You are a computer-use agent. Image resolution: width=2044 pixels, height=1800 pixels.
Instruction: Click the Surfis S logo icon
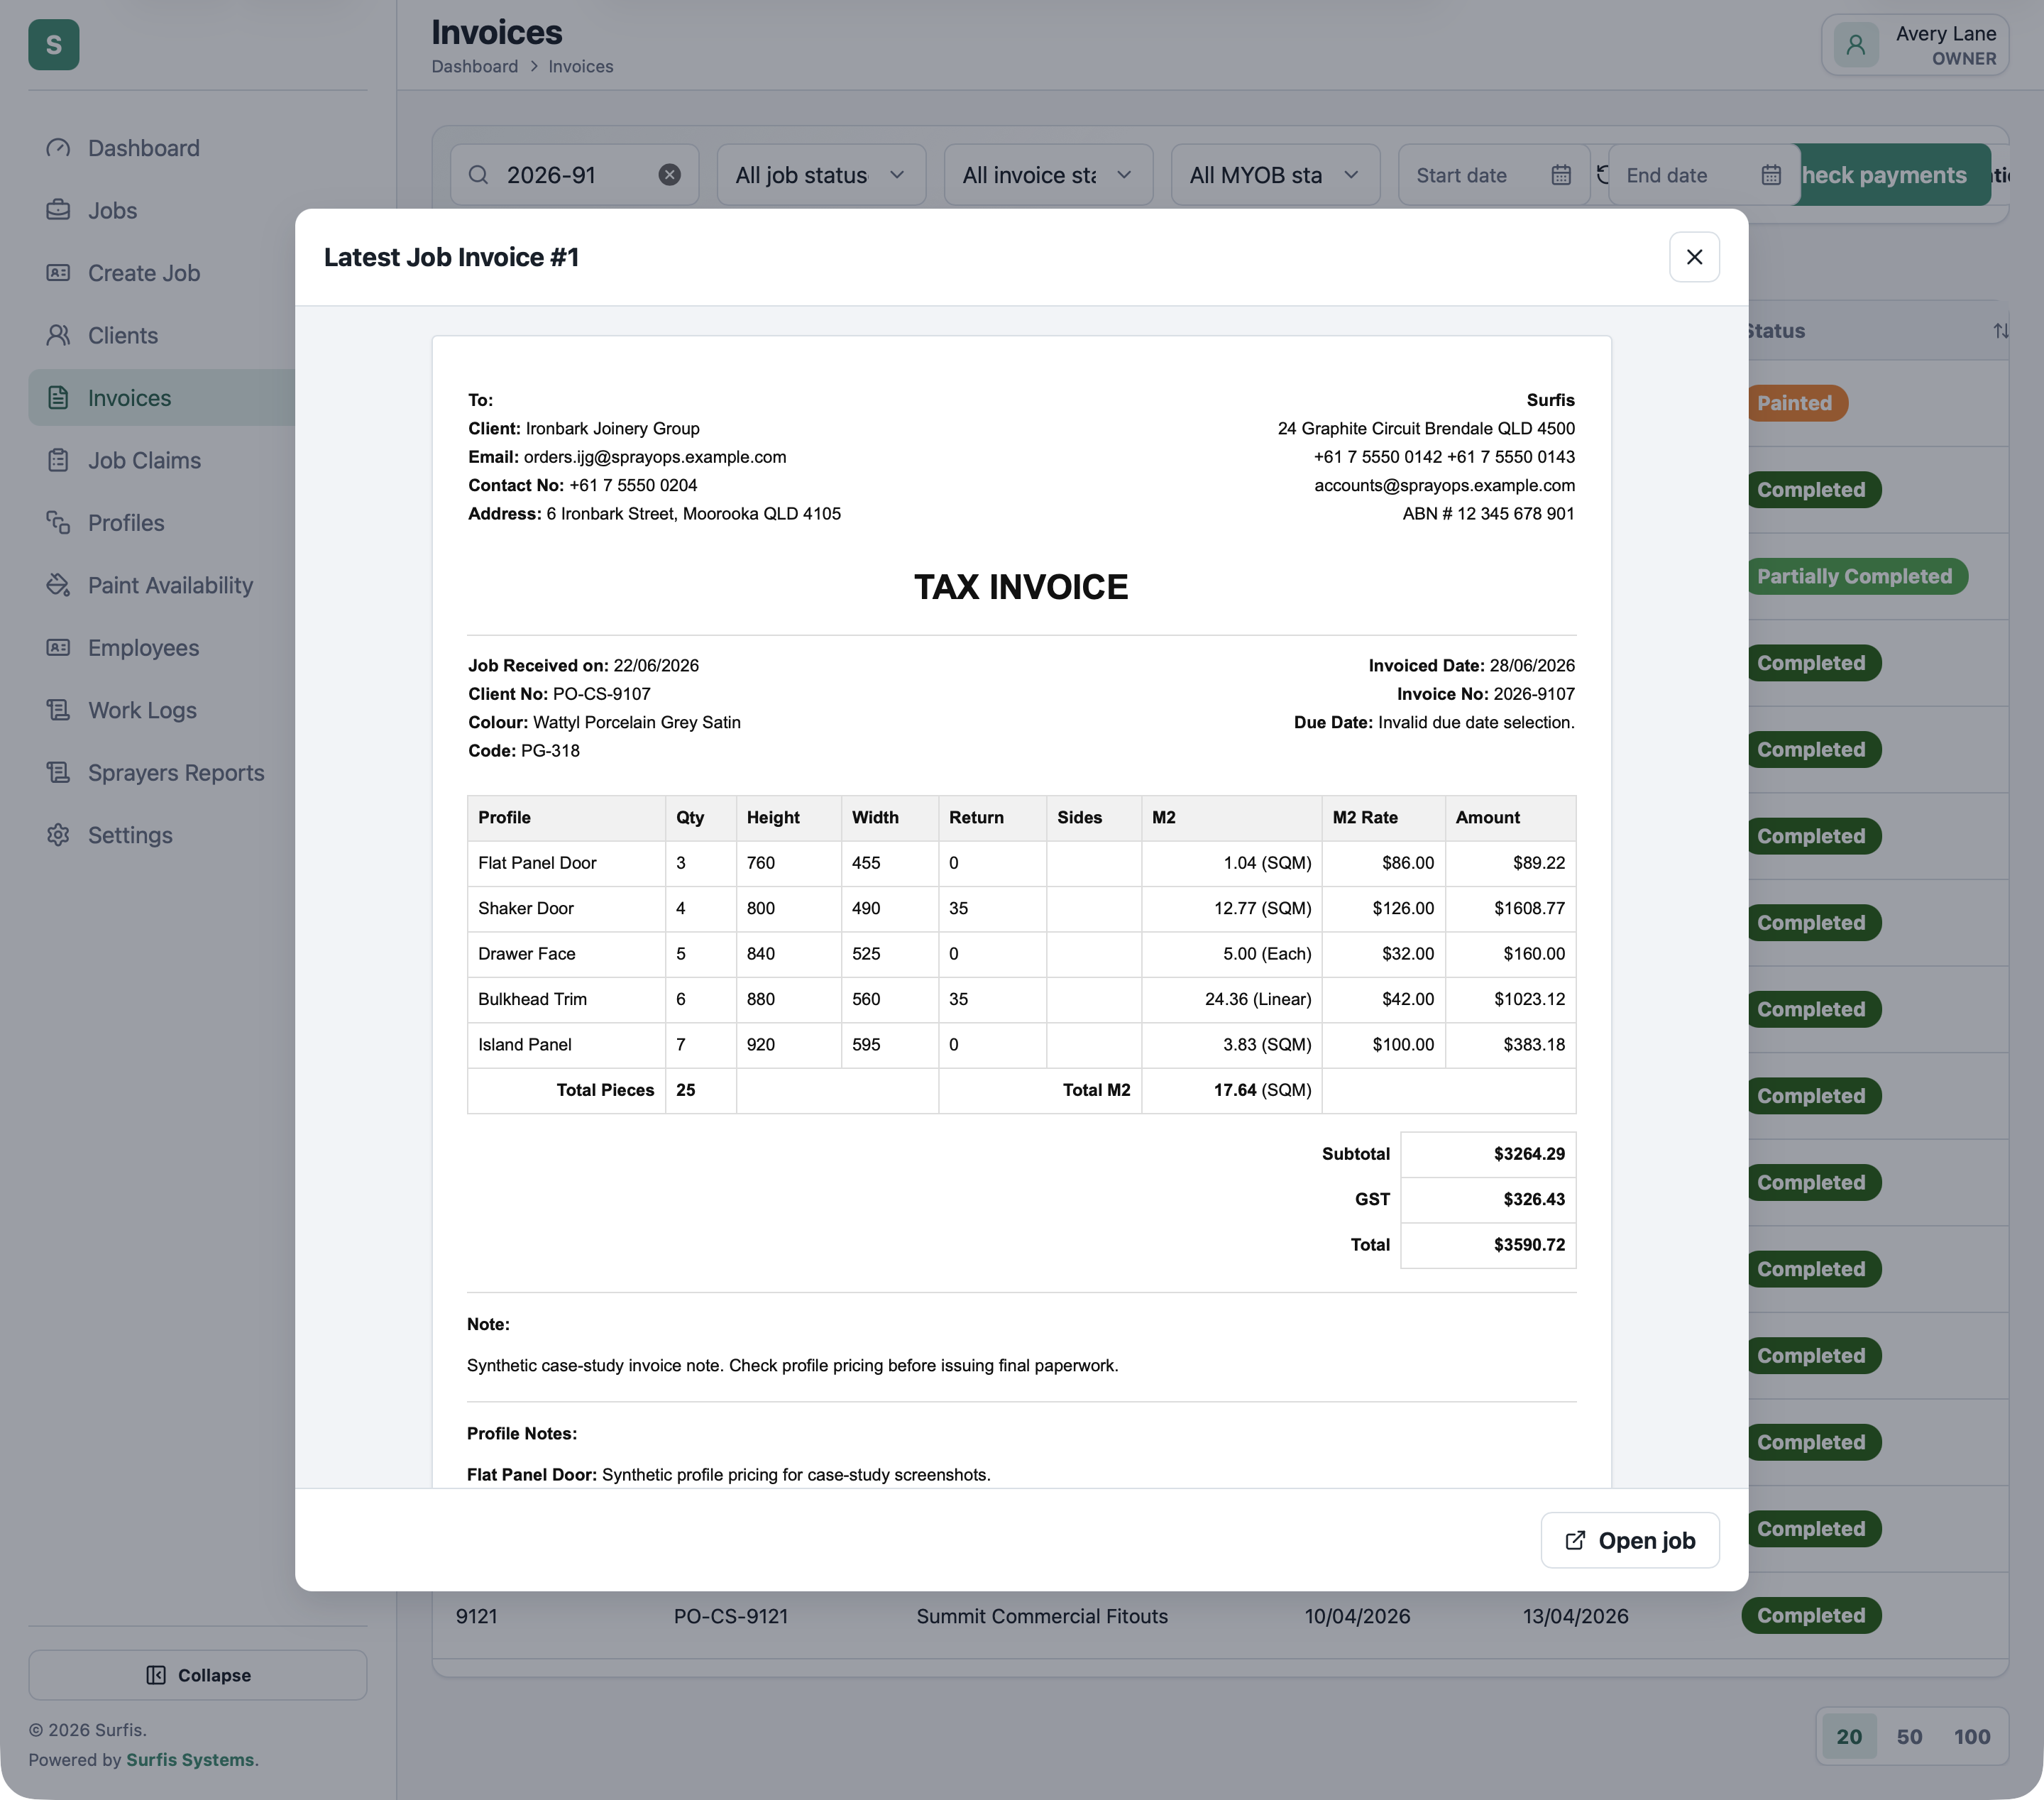(x=54, y=45)
